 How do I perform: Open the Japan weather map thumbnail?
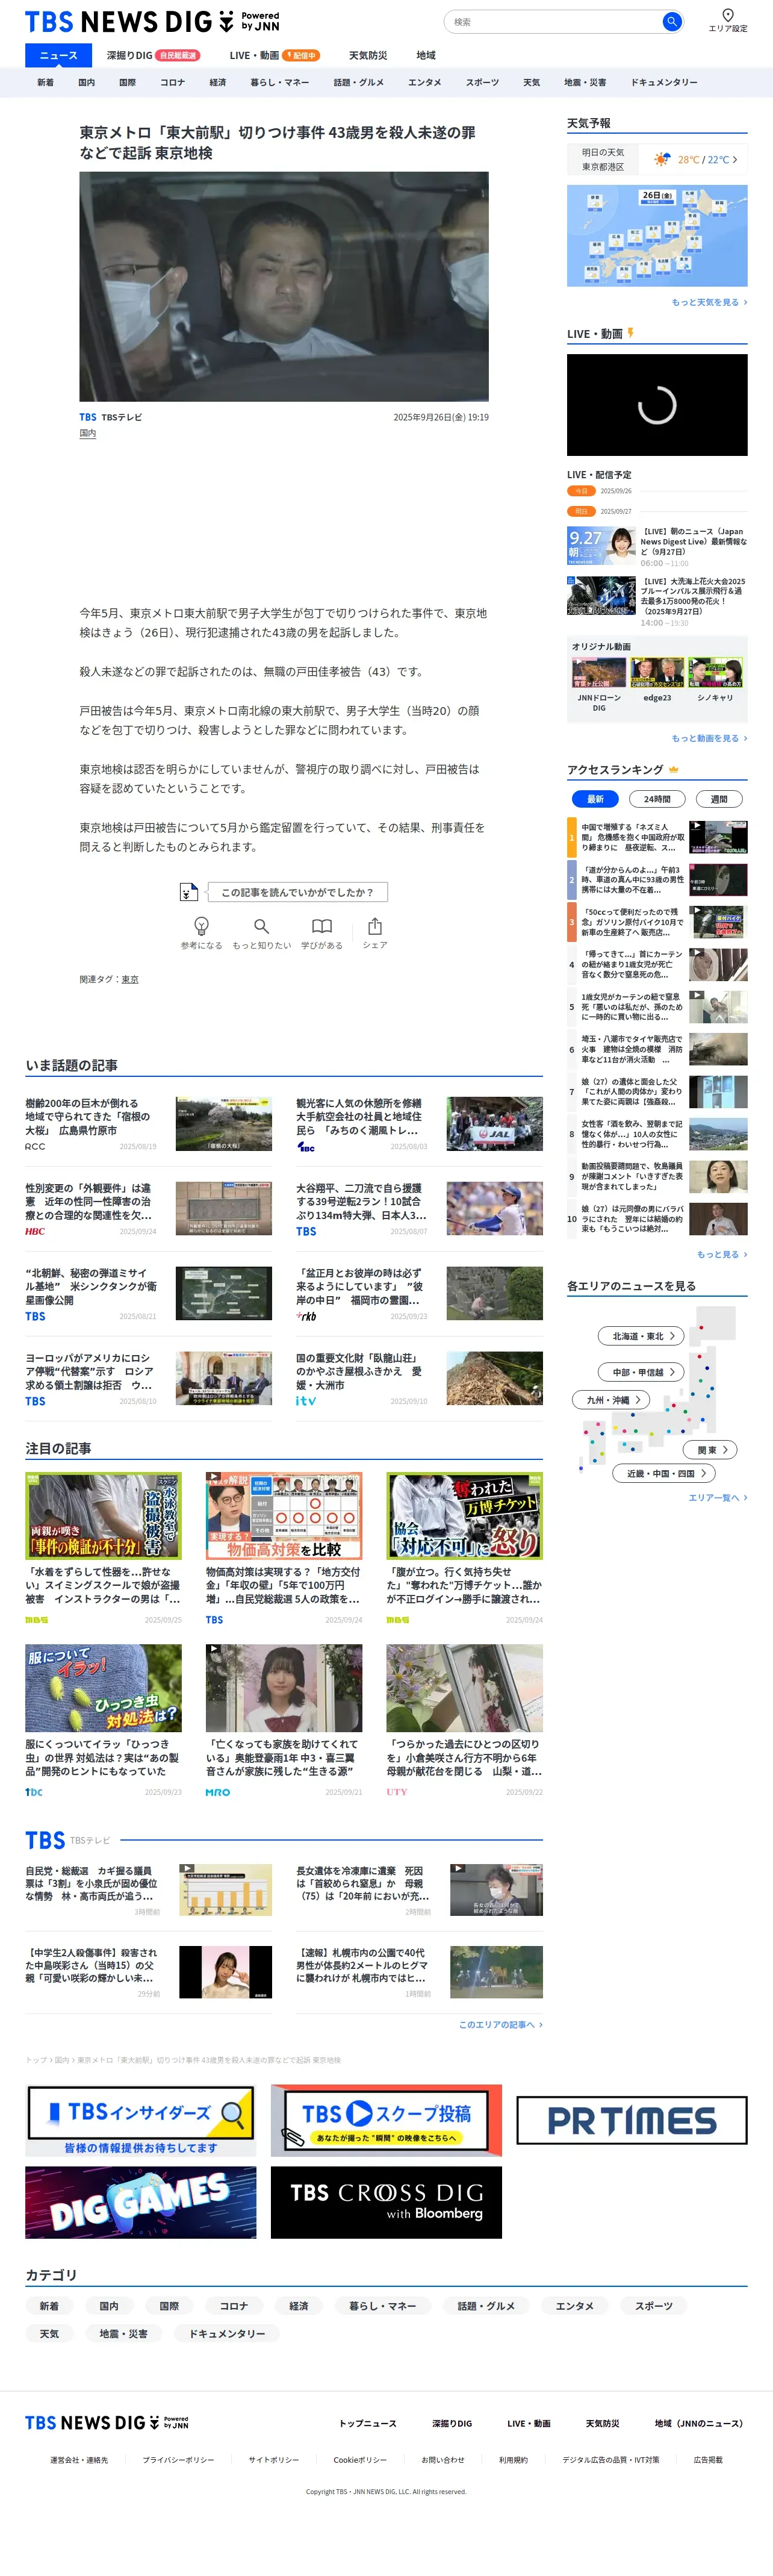point(656,236)
